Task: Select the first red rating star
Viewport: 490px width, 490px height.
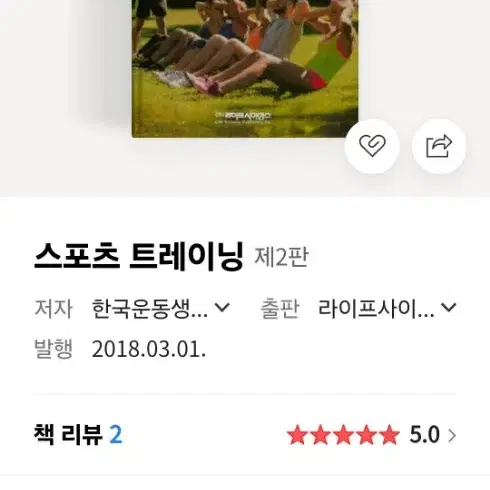Action: point(297,435)
